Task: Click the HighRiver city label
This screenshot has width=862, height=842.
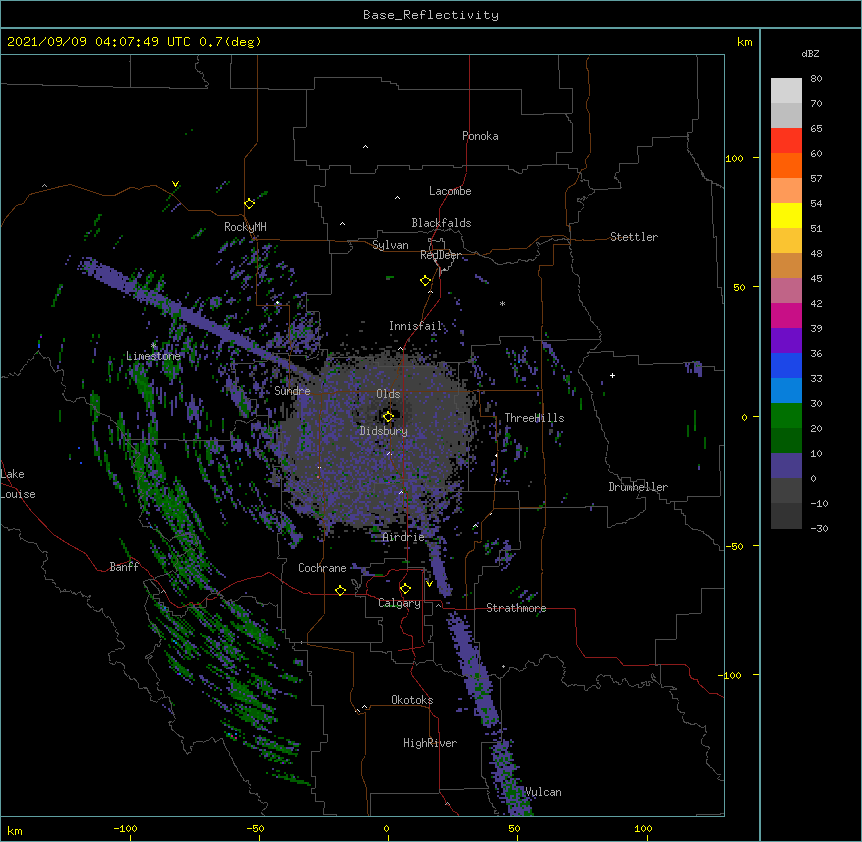Action: [430, 743]
